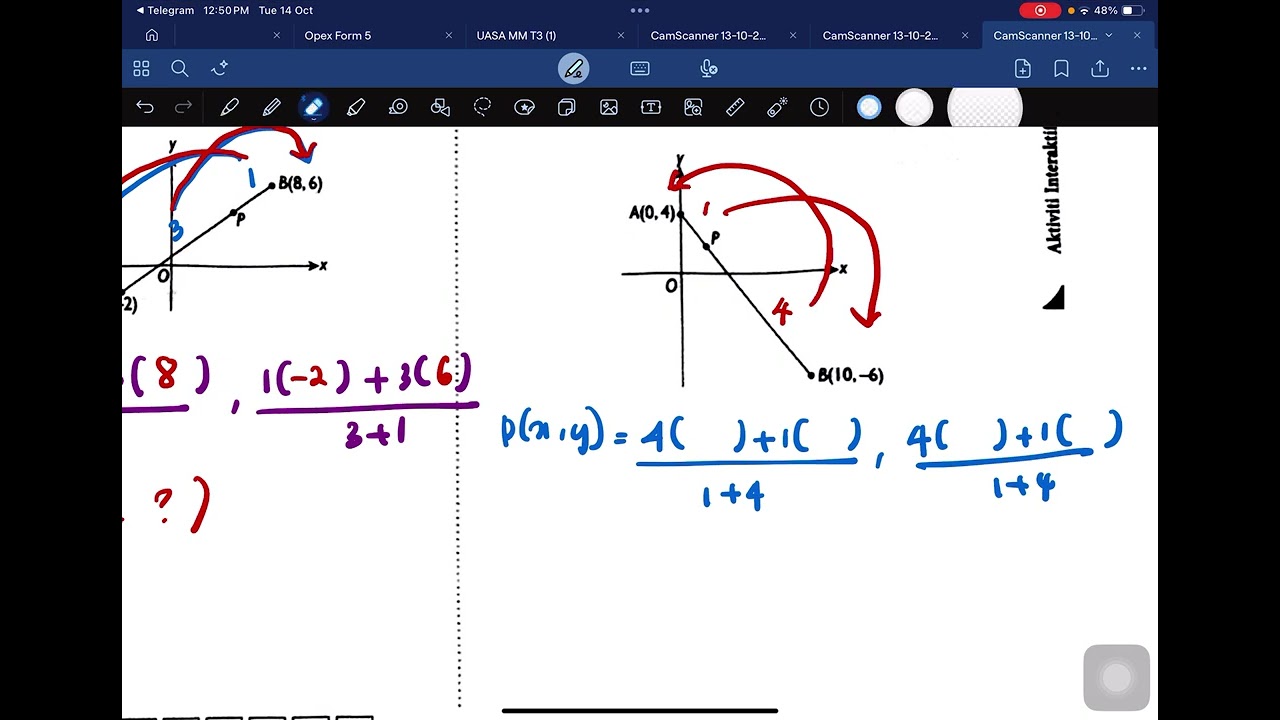Toggle the ruler tool
The image size is (1280, 720).
tap(735, 107)
